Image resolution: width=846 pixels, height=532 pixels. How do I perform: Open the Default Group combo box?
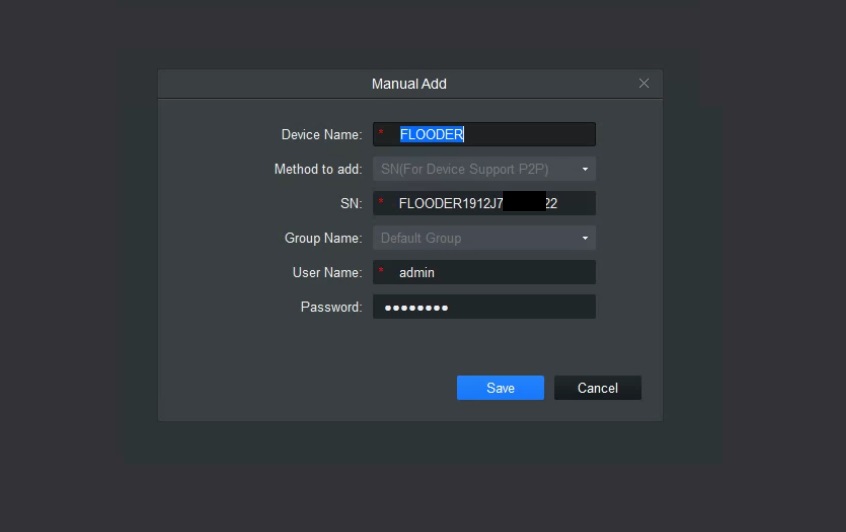tap(484, 238)
